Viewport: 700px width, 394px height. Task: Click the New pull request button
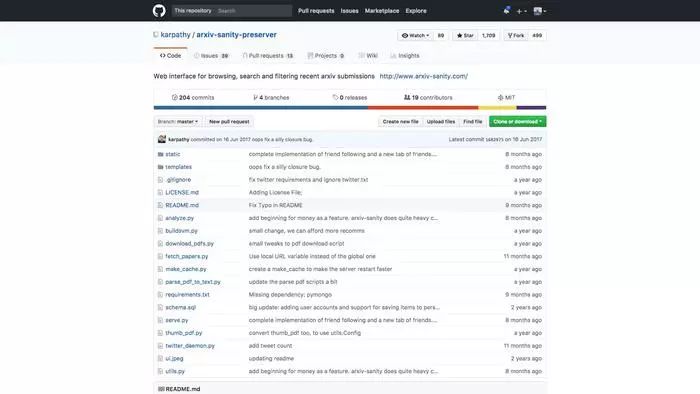pyautogui.click(x=229, y=121)
